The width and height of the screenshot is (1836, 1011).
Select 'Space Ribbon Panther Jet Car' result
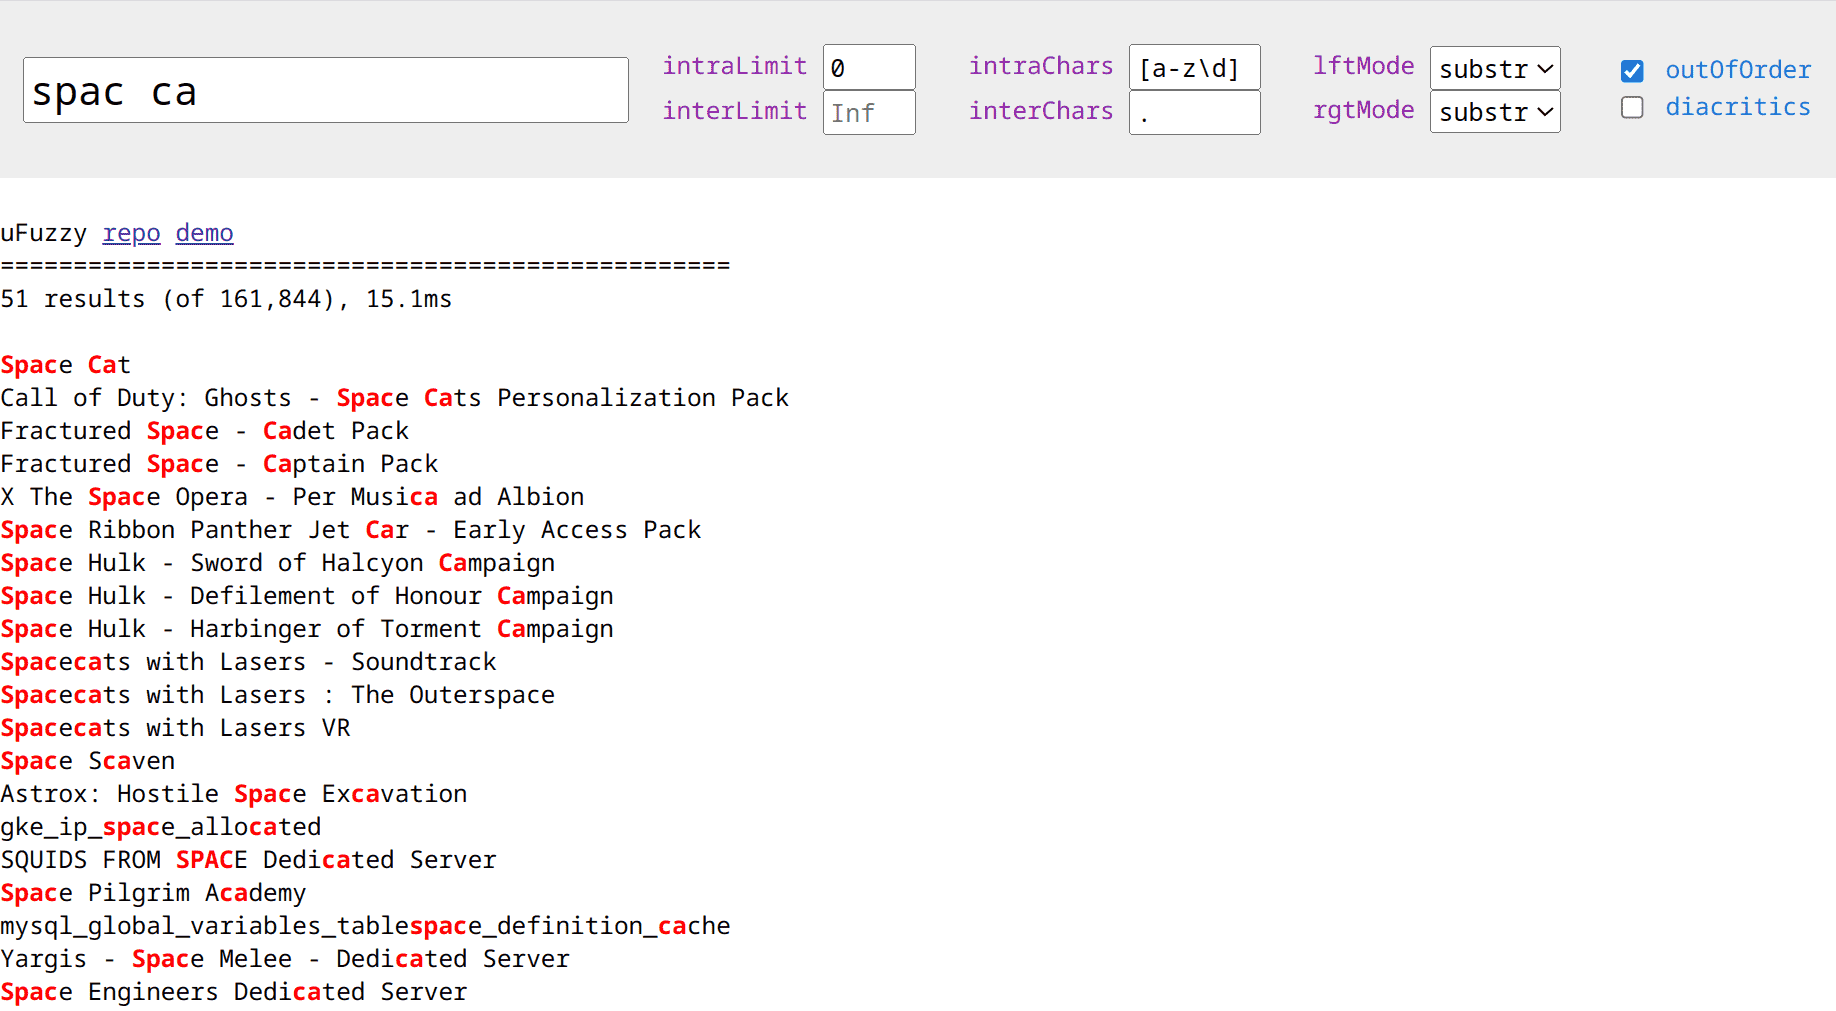[x=351, y=530]
